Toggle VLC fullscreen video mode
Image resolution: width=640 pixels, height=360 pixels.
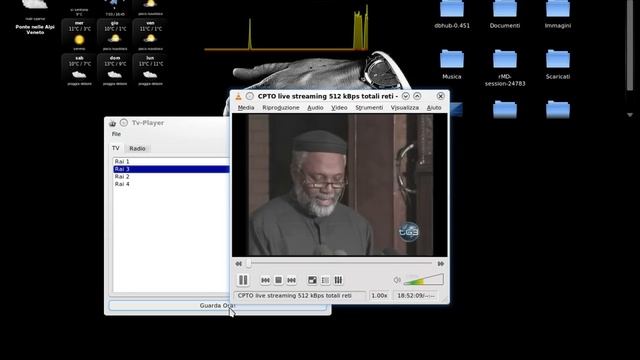312,280
